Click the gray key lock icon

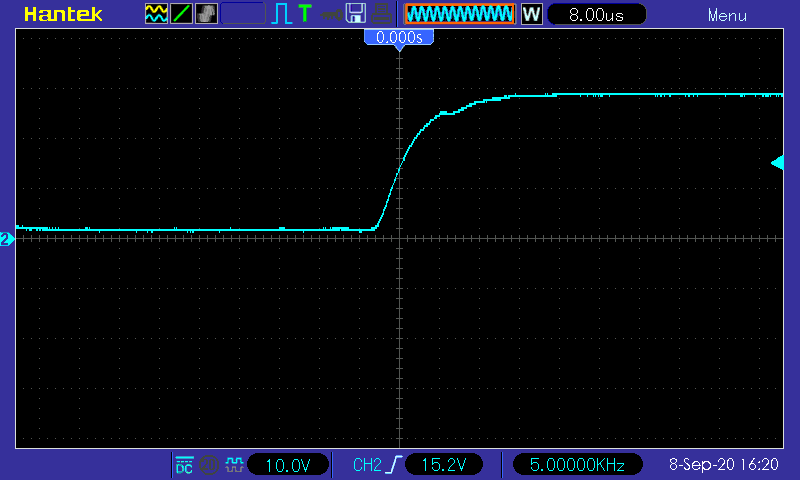[x=331, y=15]
